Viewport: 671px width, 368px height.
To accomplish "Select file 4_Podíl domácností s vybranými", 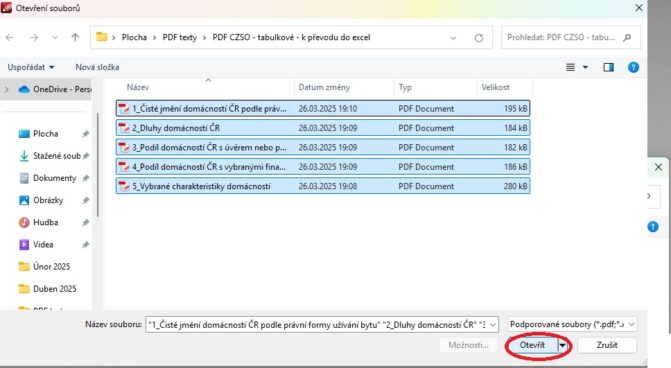I will 323,167.
